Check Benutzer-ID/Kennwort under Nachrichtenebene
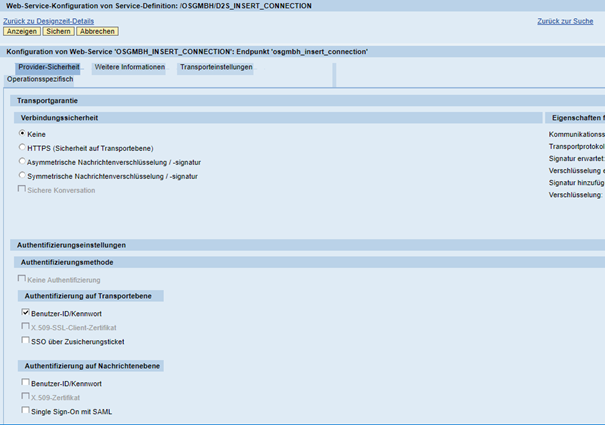This screenshot has height=425, width=605. pos(25,383)
